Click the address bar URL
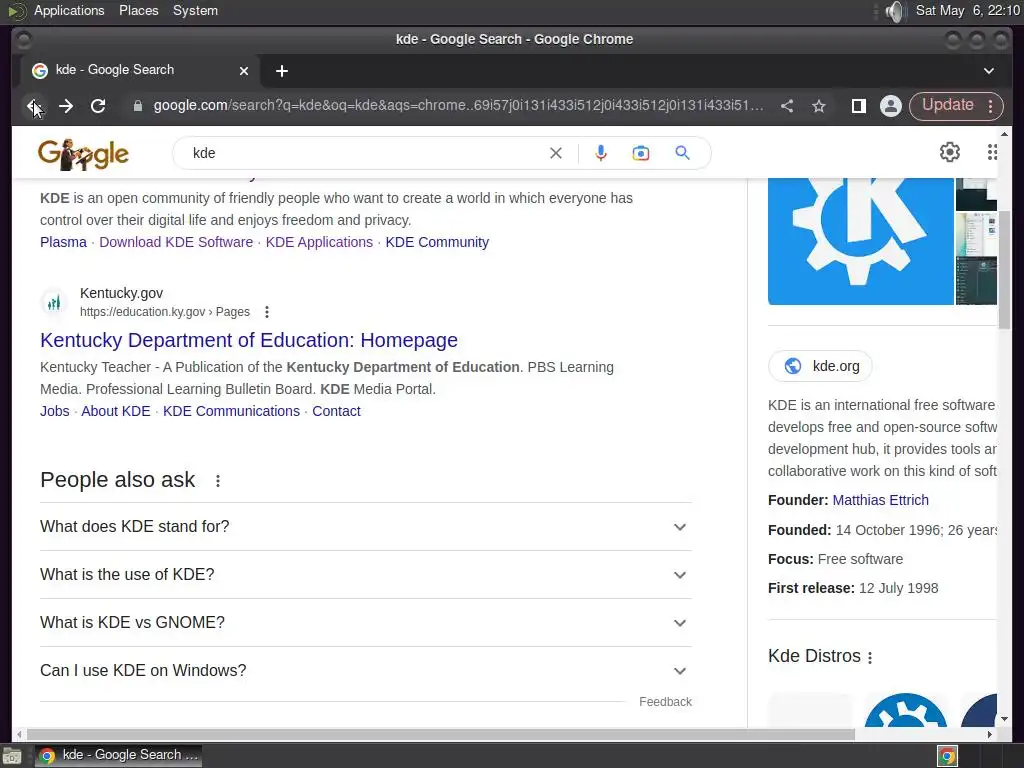This screenshot has width=1024, height=768. 458,106
